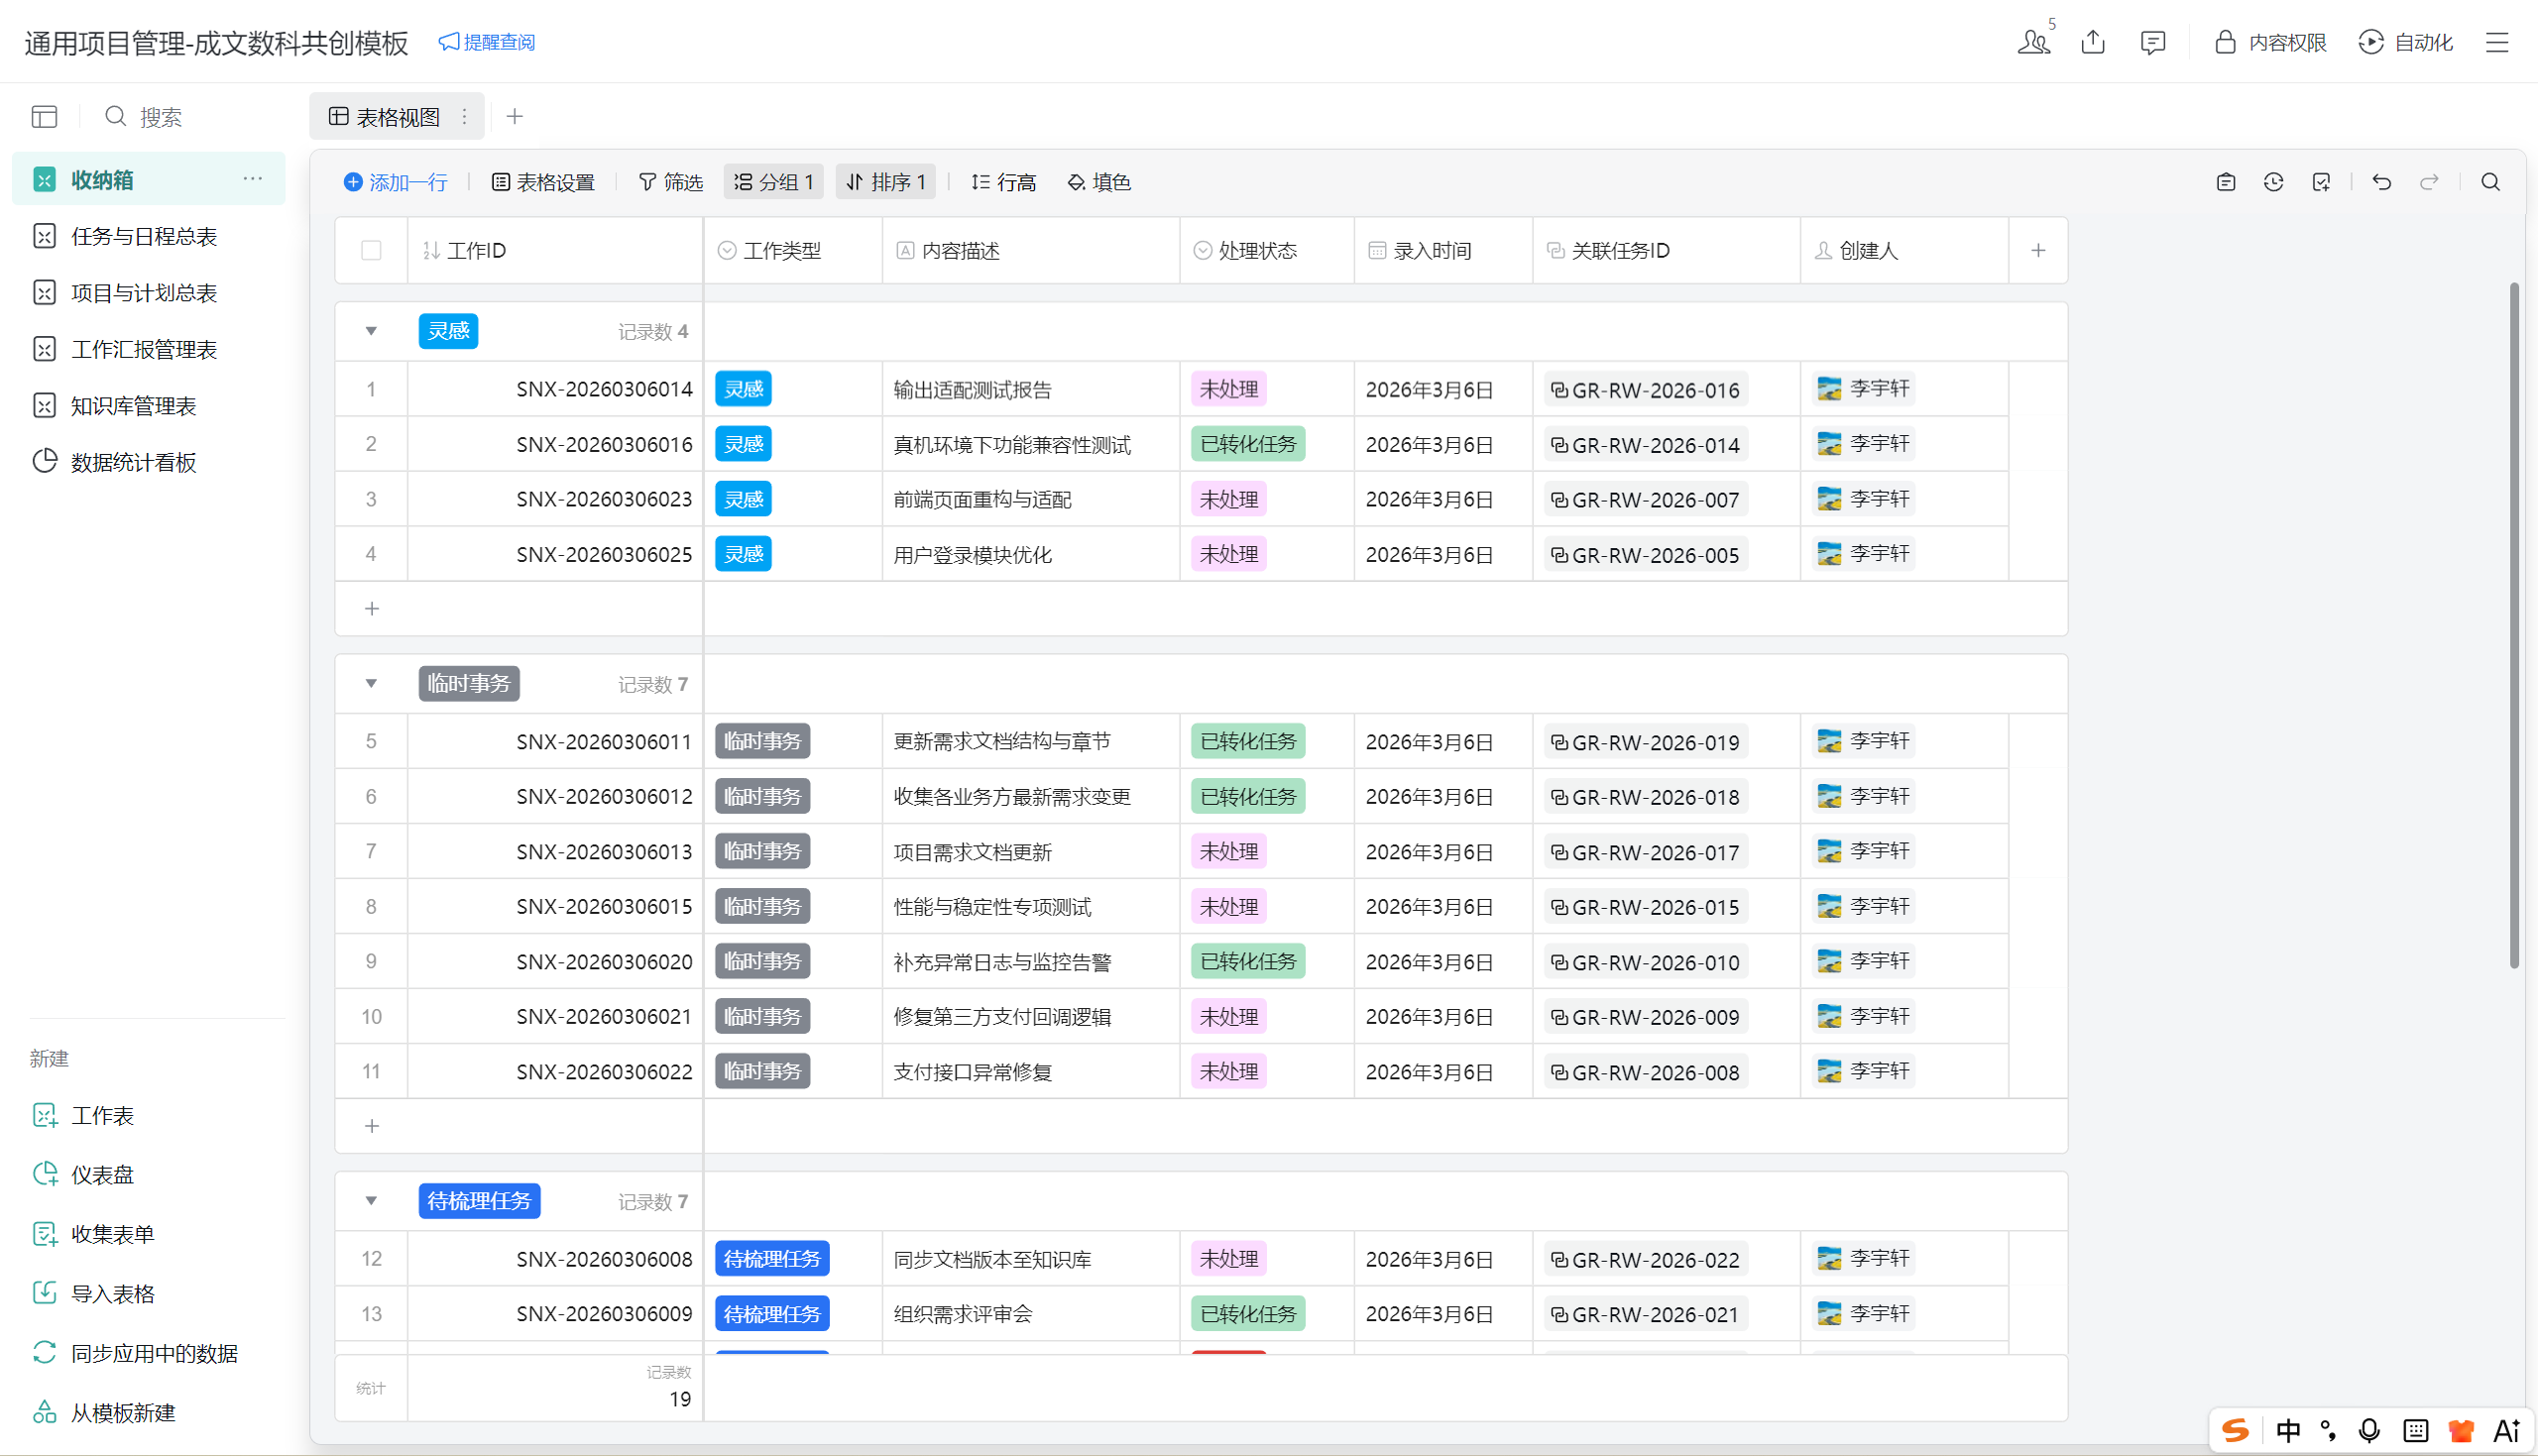Open 任务与日程总表 in sidebar
This screenshot has width=2538, height=1456.
coord(144,237)
